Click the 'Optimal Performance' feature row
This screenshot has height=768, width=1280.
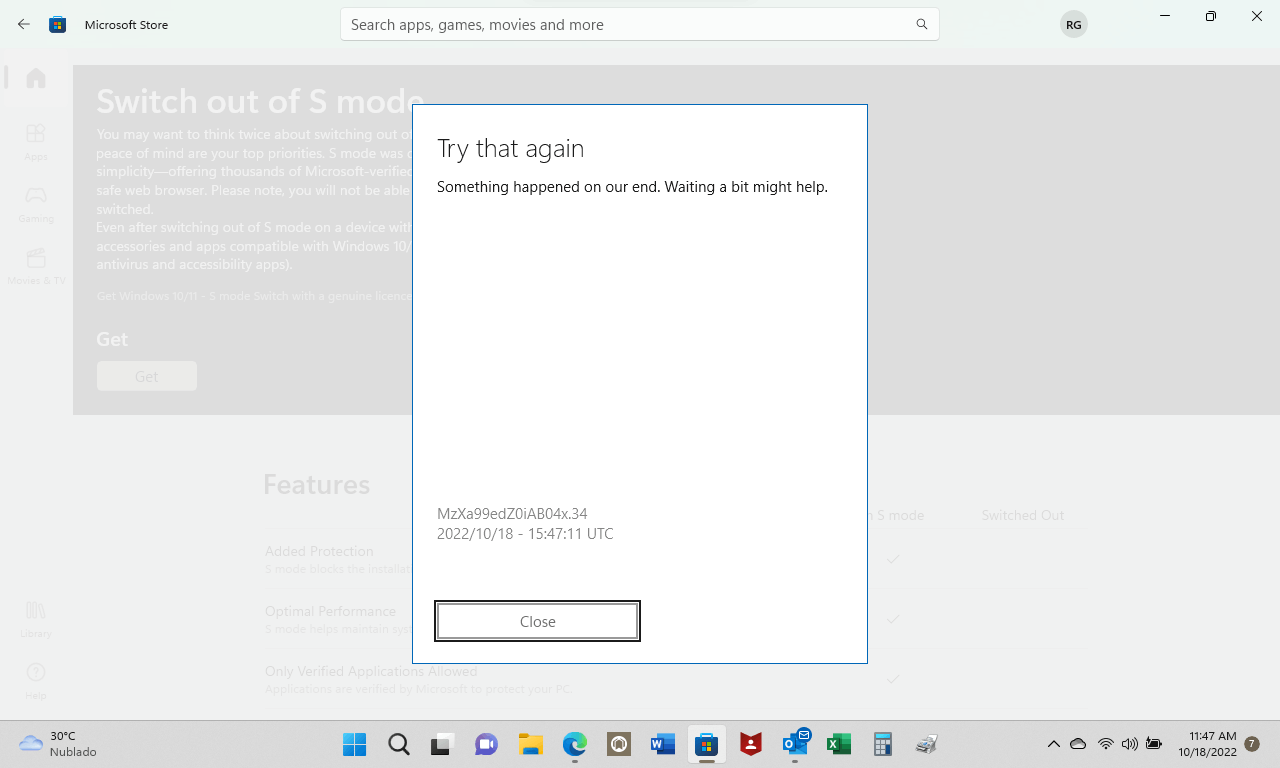tap(677, 619)
